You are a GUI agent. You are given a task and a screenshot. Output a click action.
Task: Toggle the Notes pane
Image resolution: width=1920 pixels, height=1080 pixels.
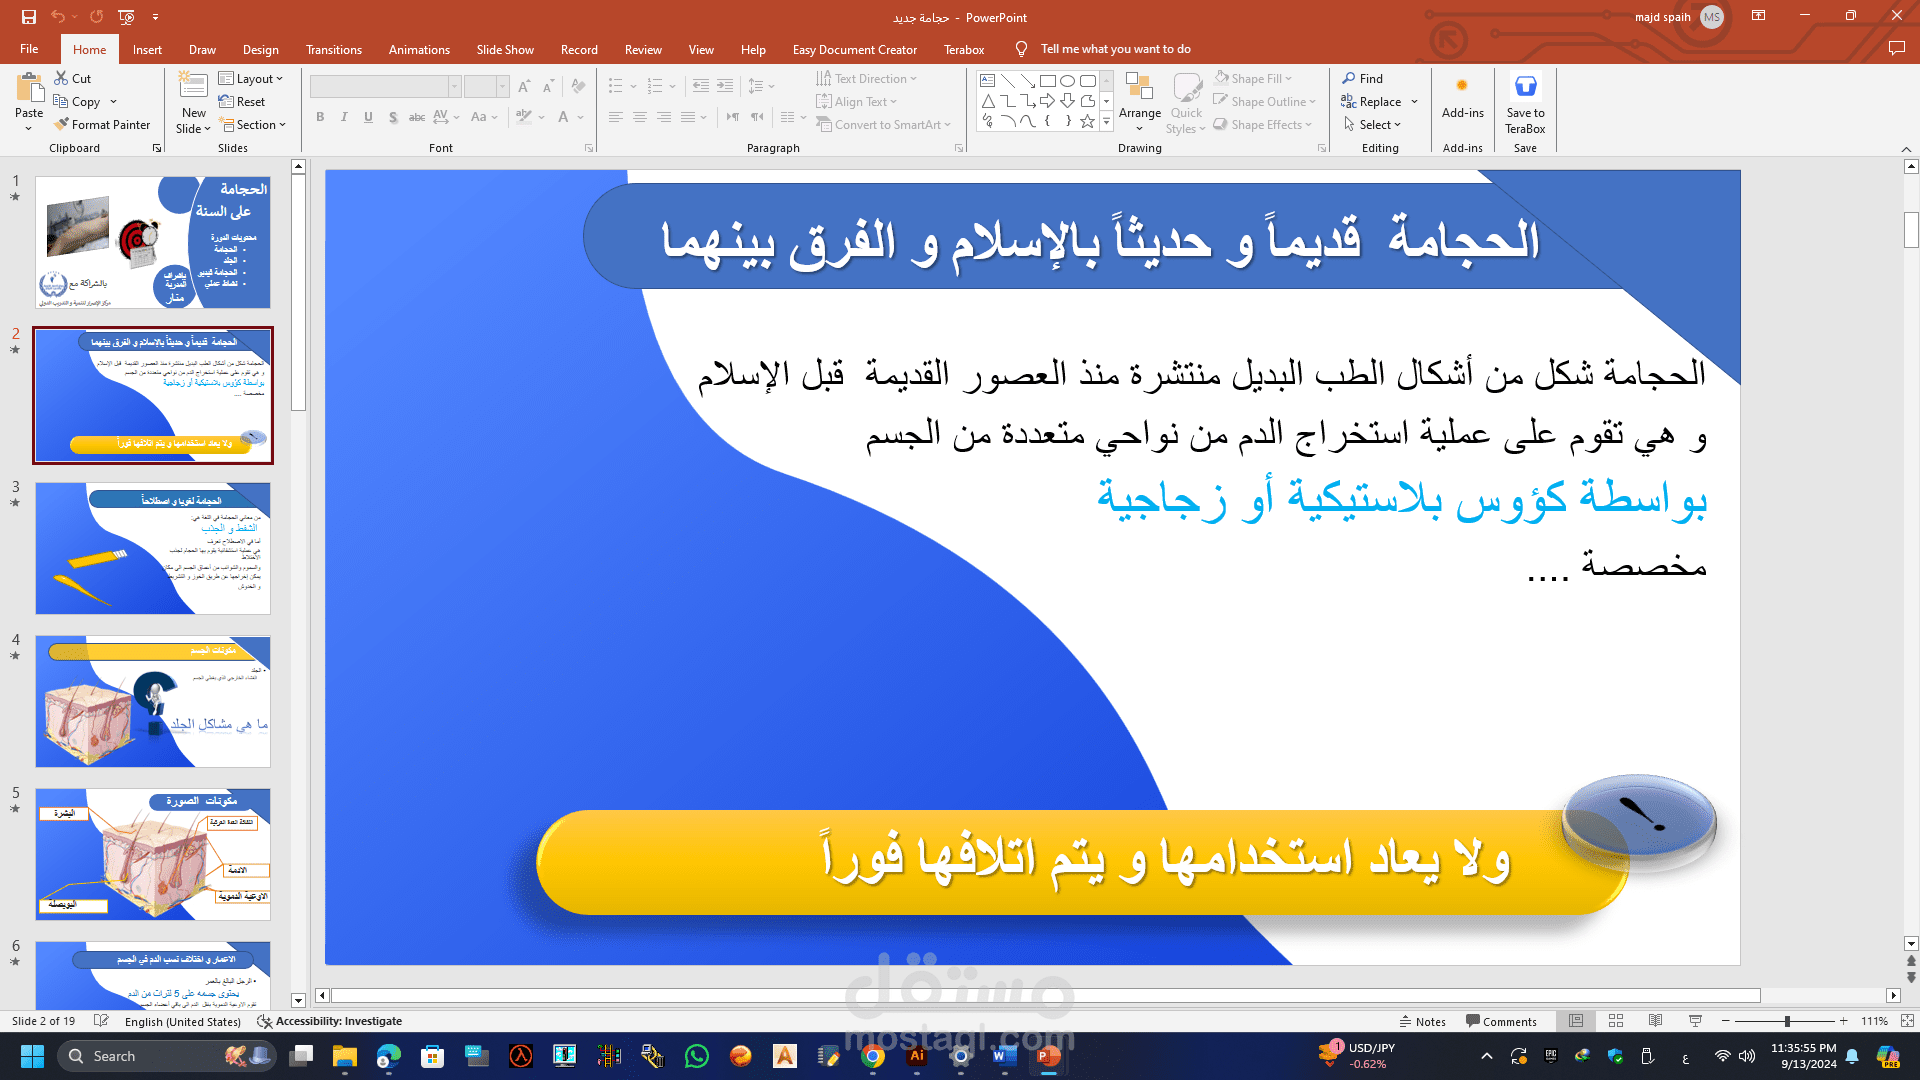(x=1422, y=1021)
